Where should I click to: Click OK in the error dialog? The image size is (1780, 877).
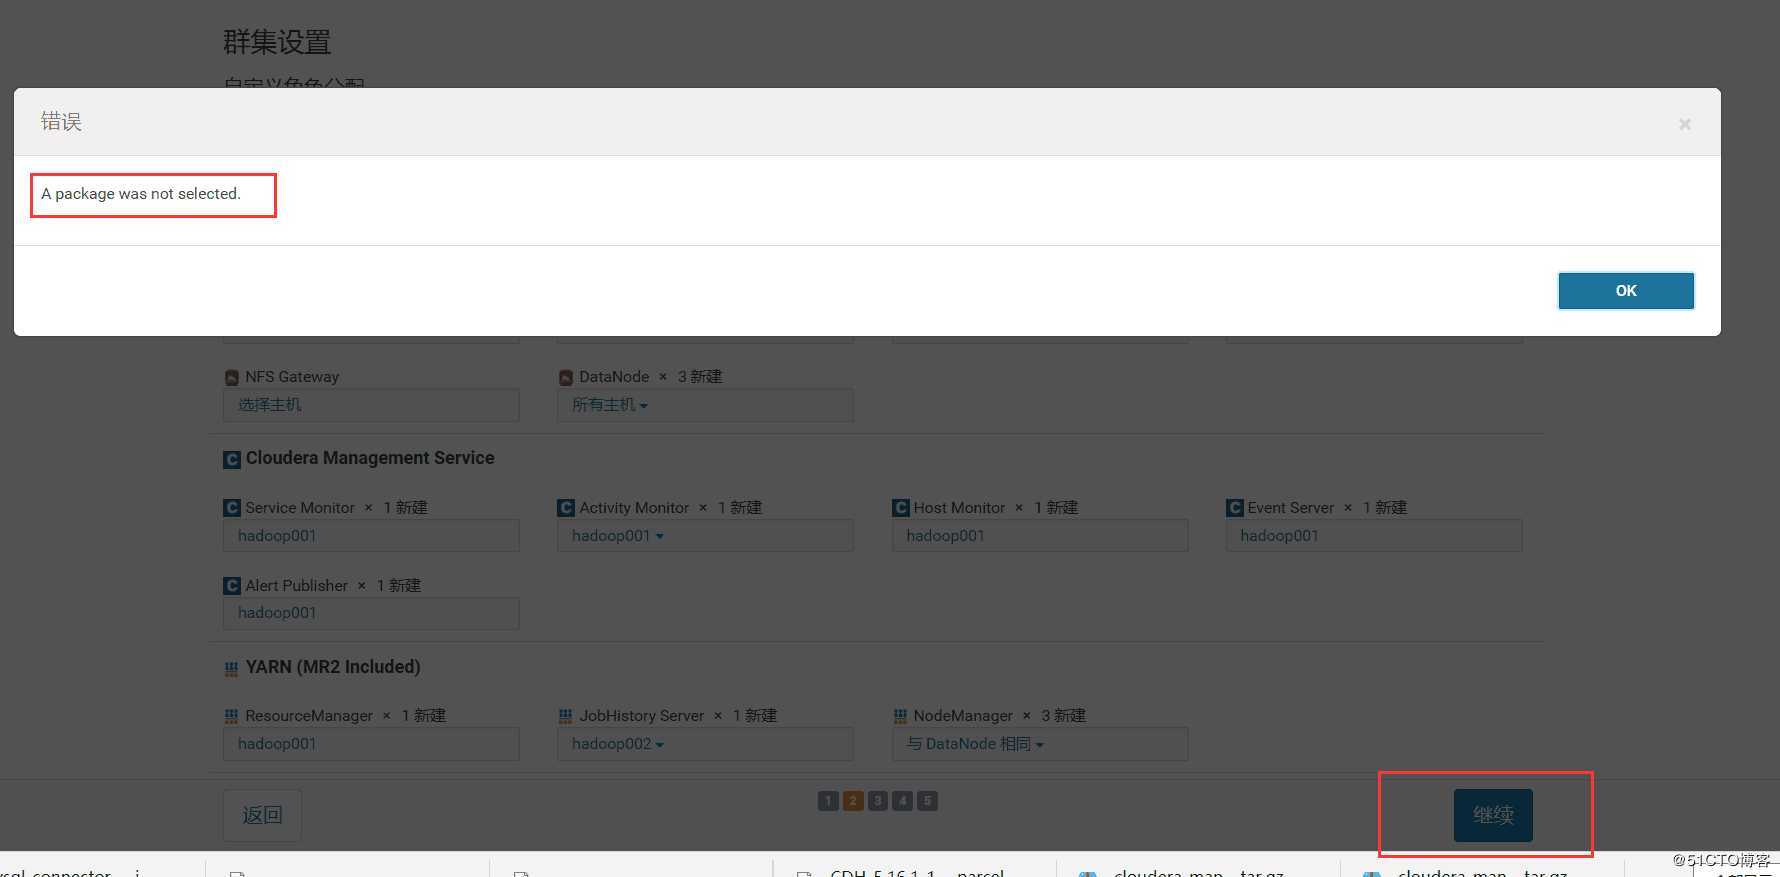[1626, 291]
